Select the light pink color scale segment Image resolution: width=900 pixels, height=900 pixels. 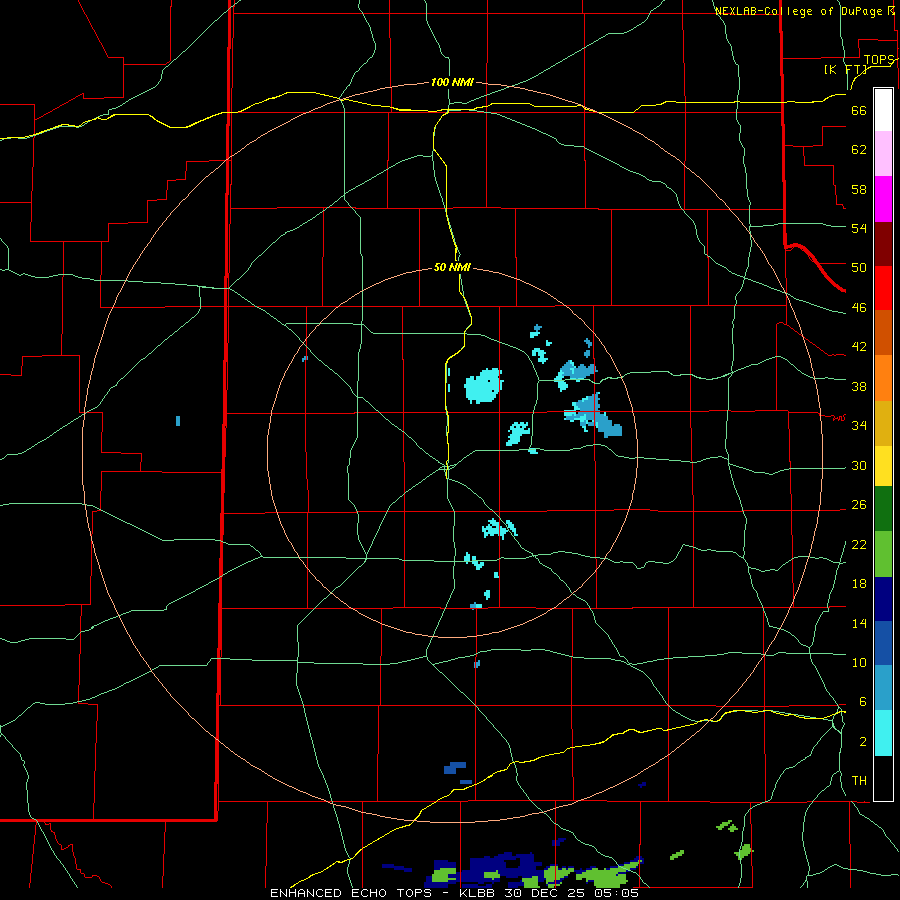coord(883,154)
